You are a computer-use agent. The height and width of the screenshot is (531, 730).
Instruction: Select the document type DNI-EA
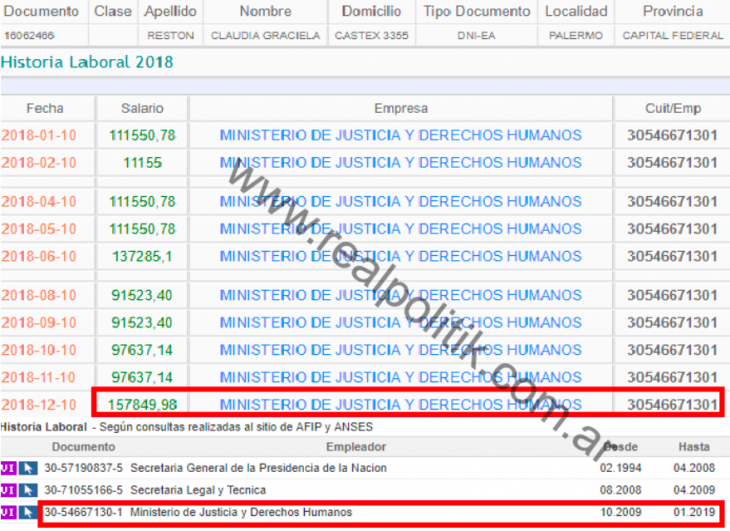pyautogui.click(x=476, y=36)
